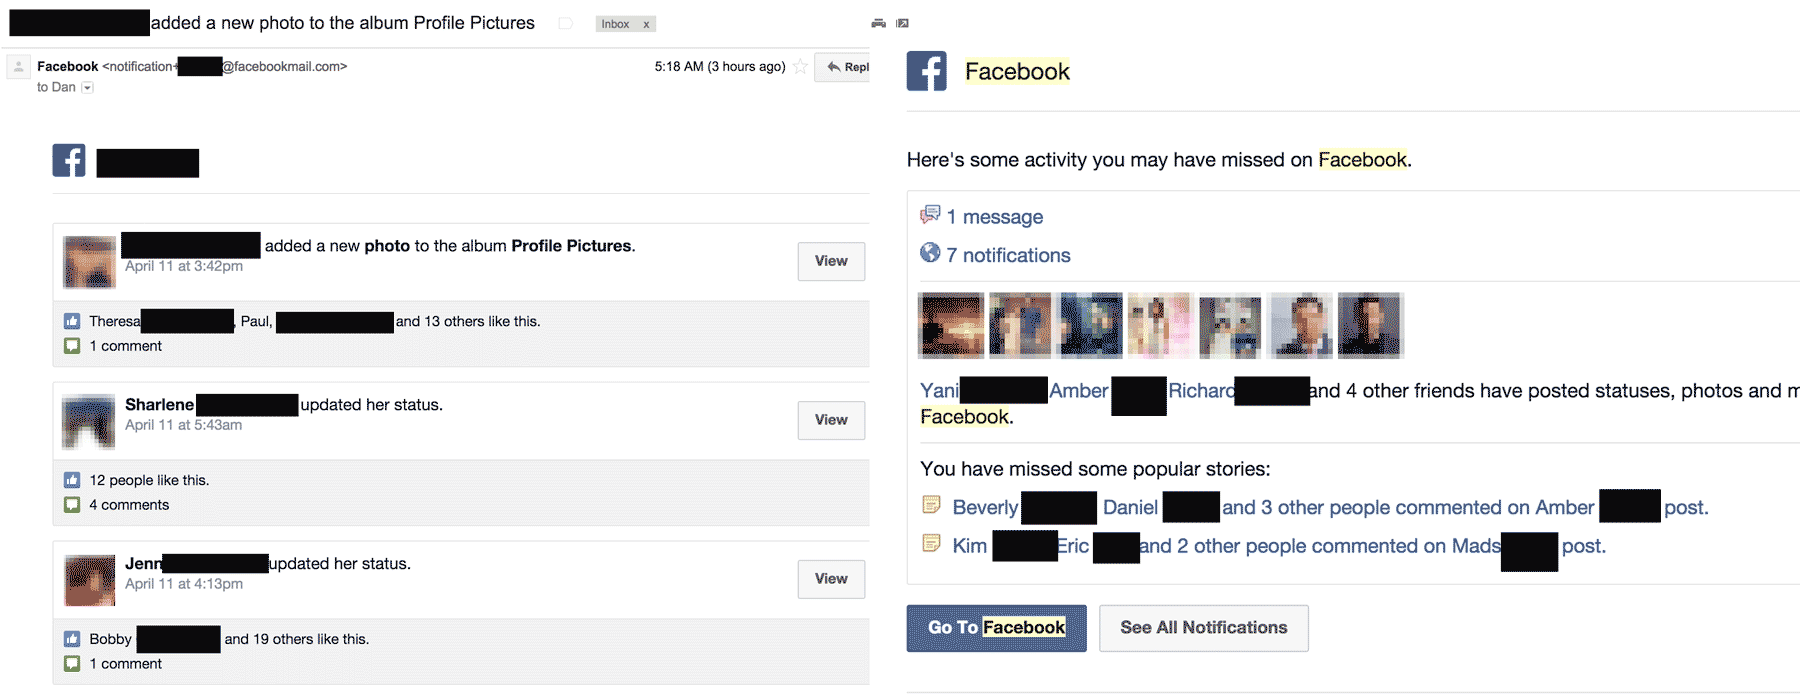1800x694 pixels.
Task: Click the fifth friend thumbnail in the photo row
Action: pos(1230,325)
